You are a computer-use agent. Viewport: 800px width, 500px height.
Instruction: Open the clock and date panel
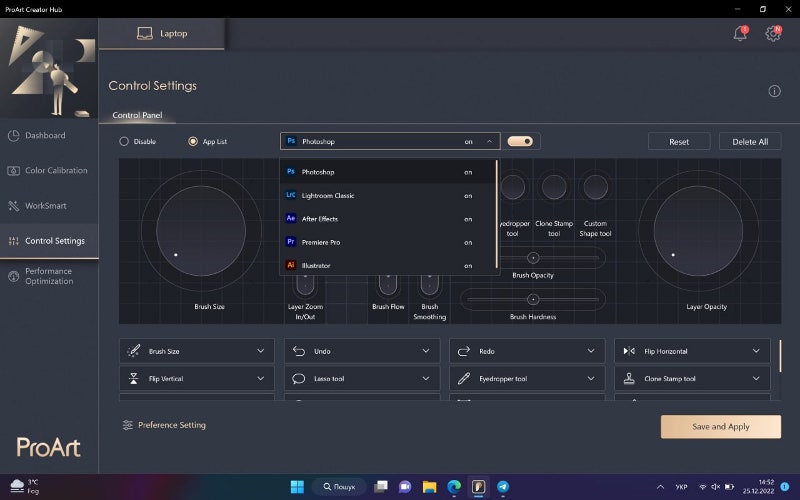coord(758,487)
